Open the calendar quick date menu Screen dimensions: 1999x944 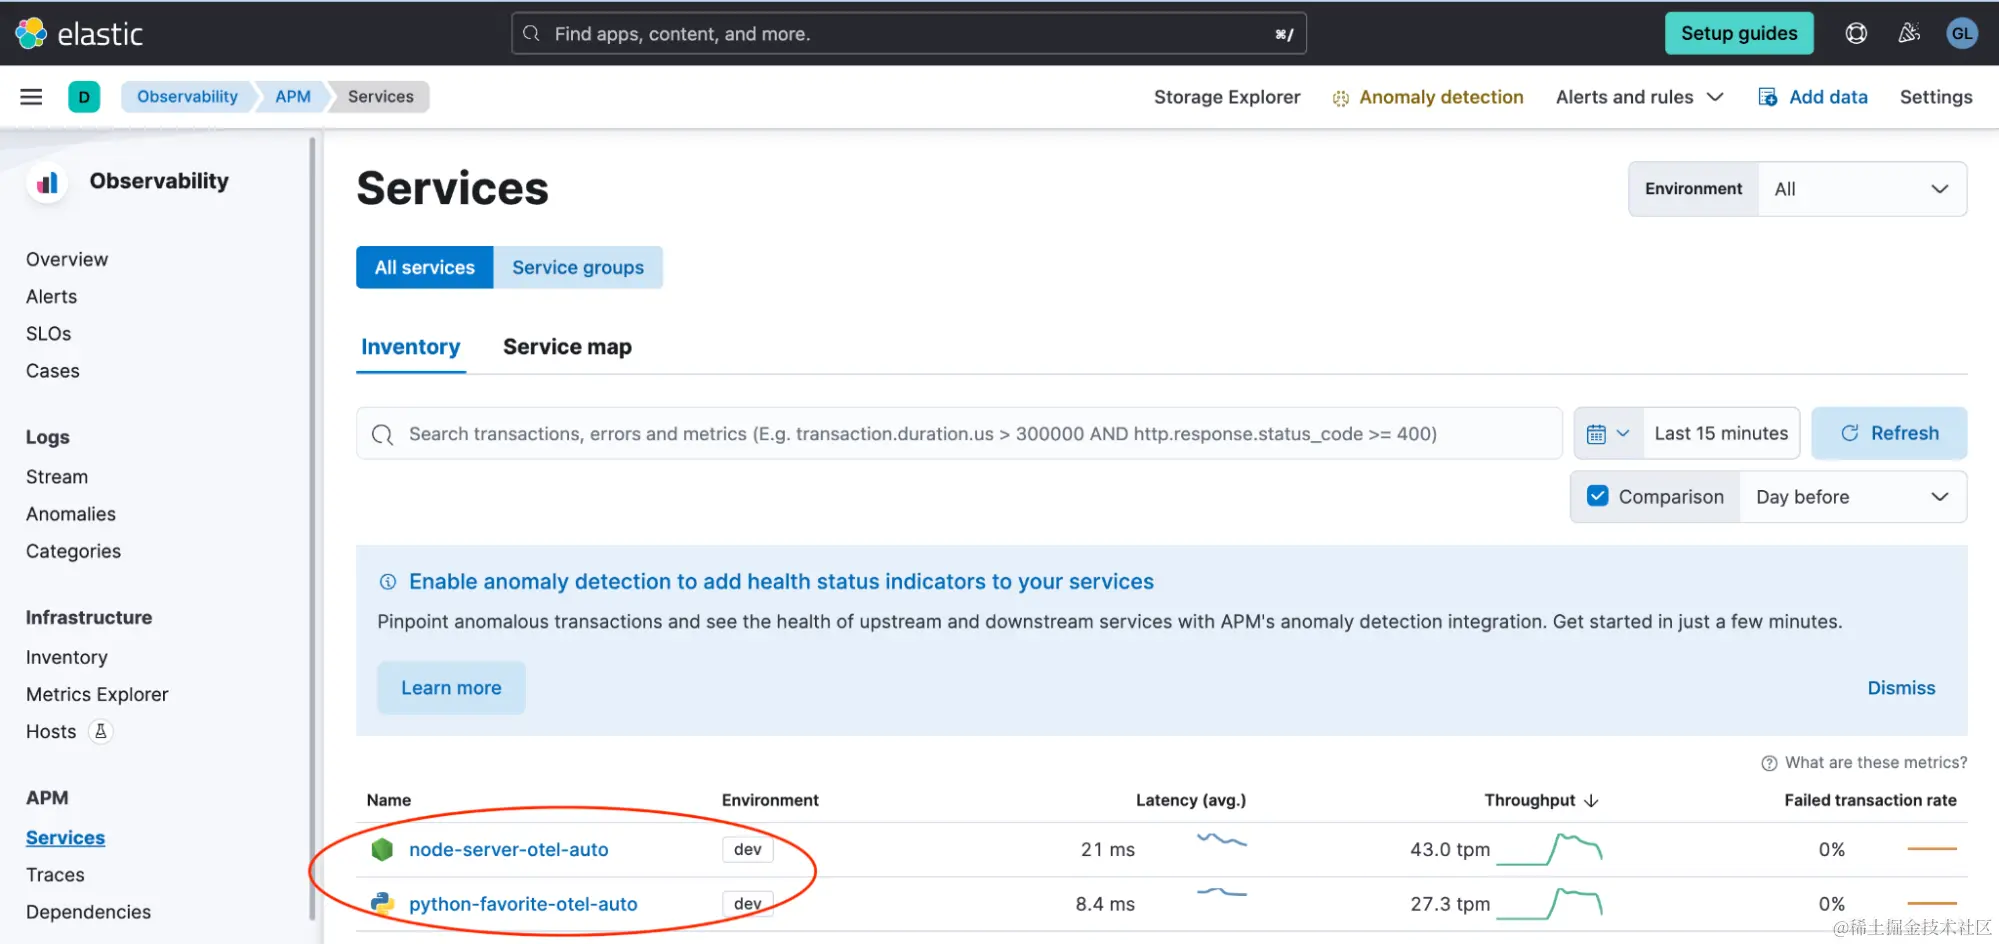1609,433
